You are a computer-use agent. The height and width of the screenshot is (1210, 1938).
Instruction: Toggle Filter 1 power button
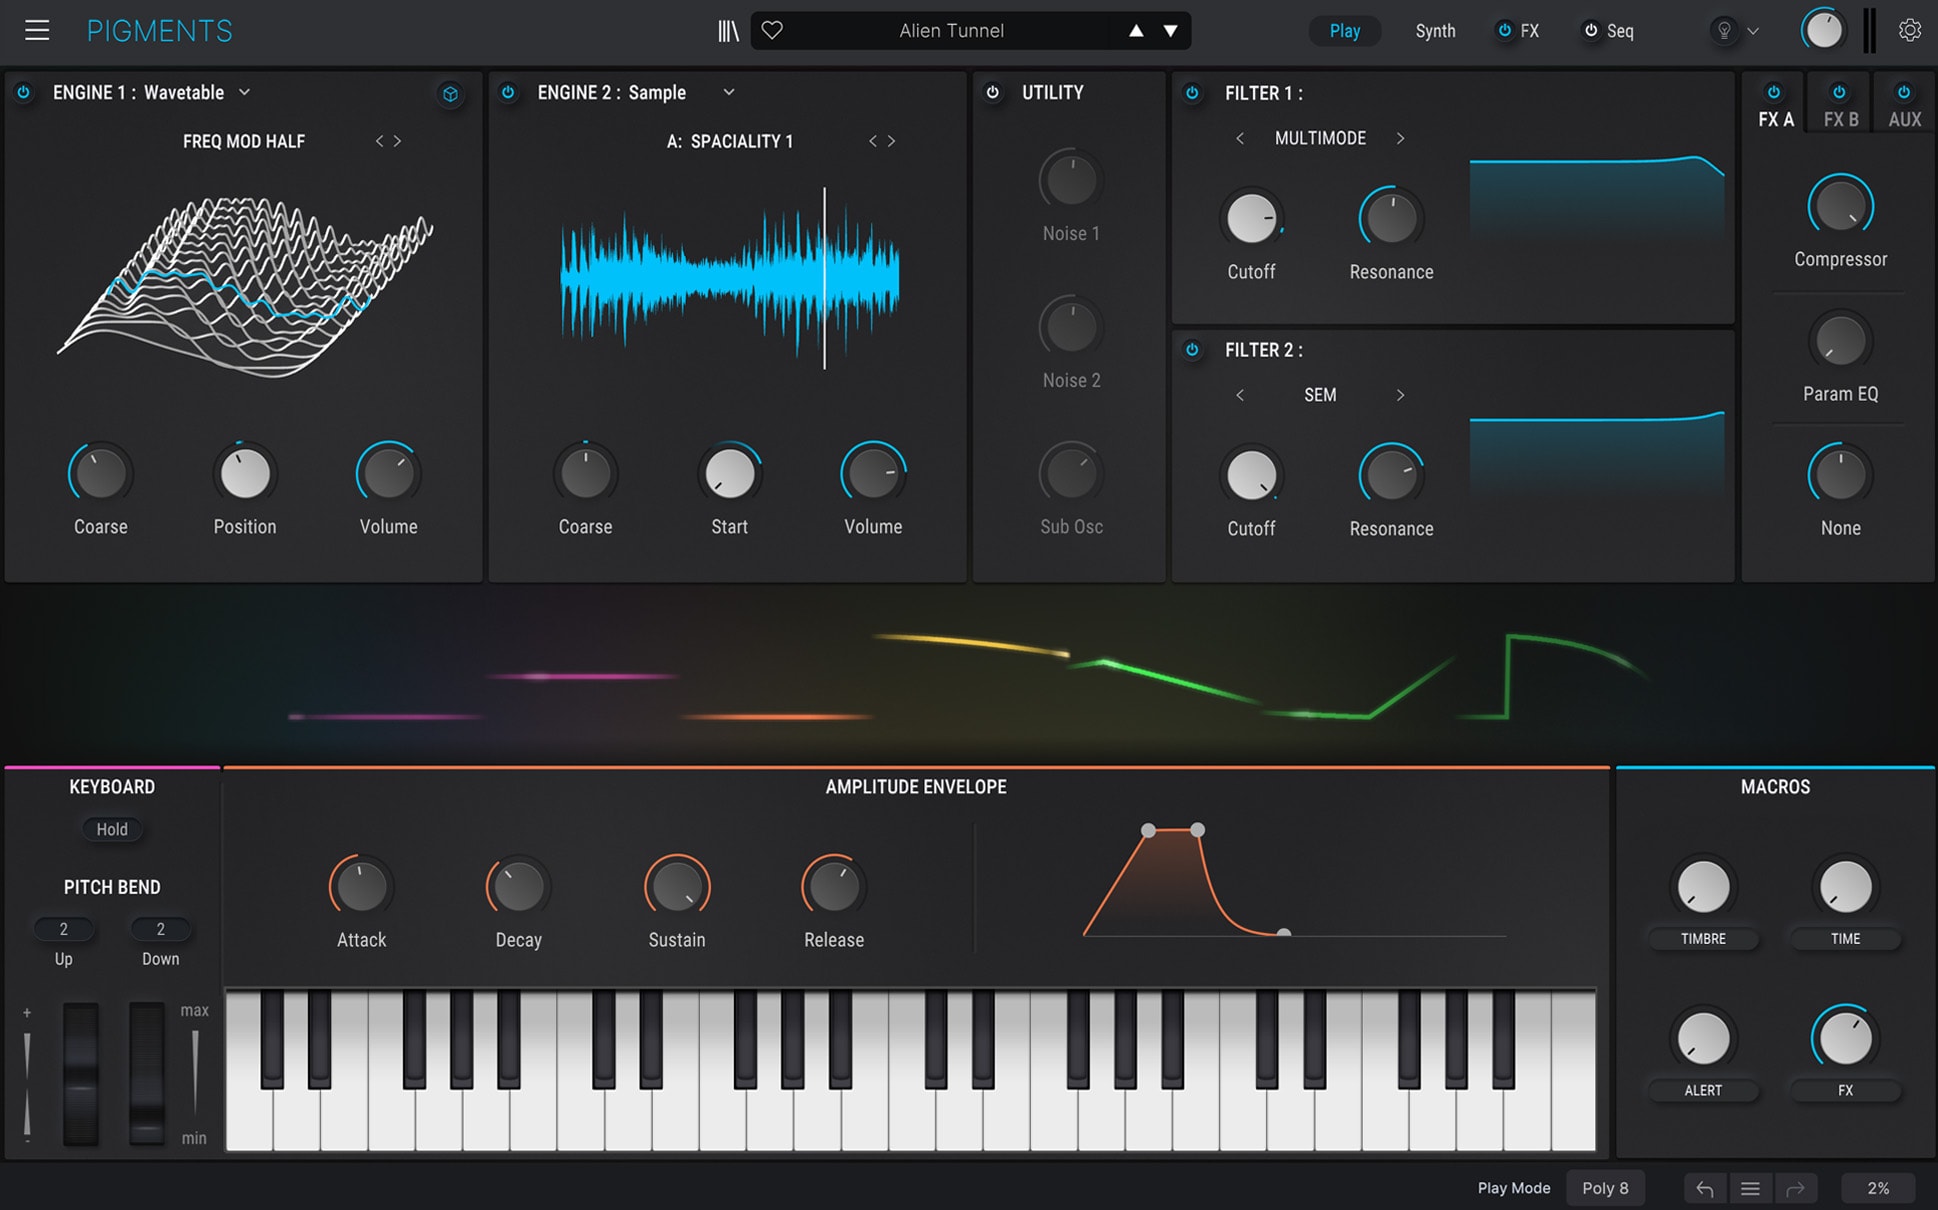pyautogui.click(x=1192, y=93)
